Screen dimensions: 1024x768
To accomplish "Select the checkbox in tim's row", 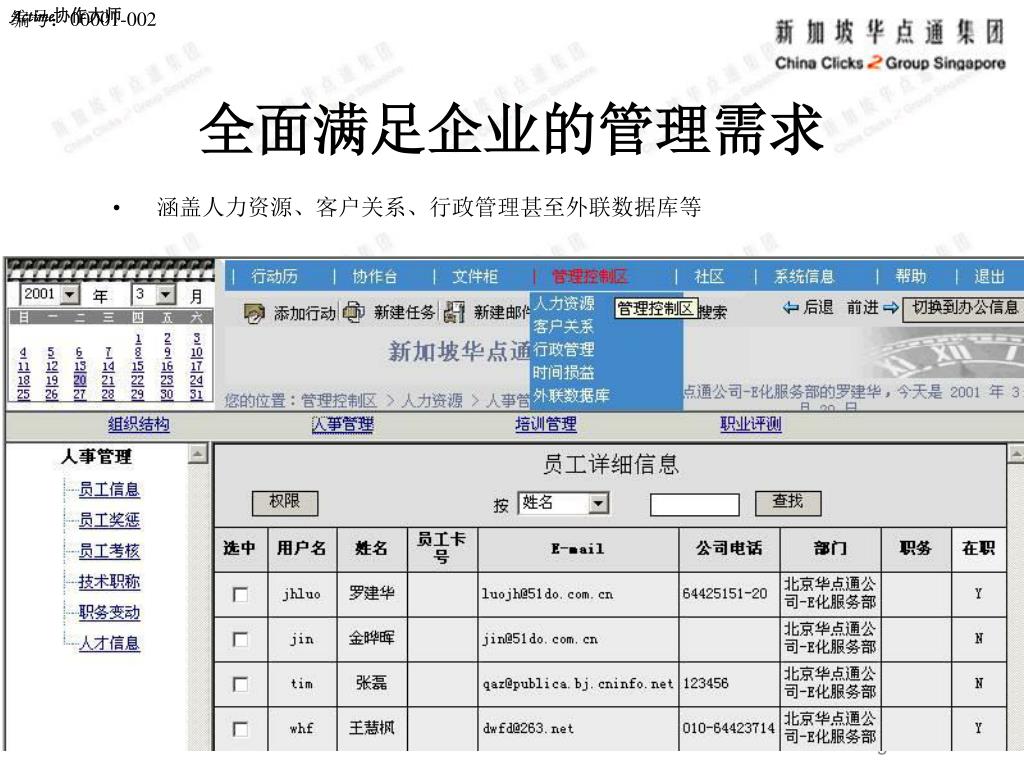I will pyautogui.click(x=240, y=684).
